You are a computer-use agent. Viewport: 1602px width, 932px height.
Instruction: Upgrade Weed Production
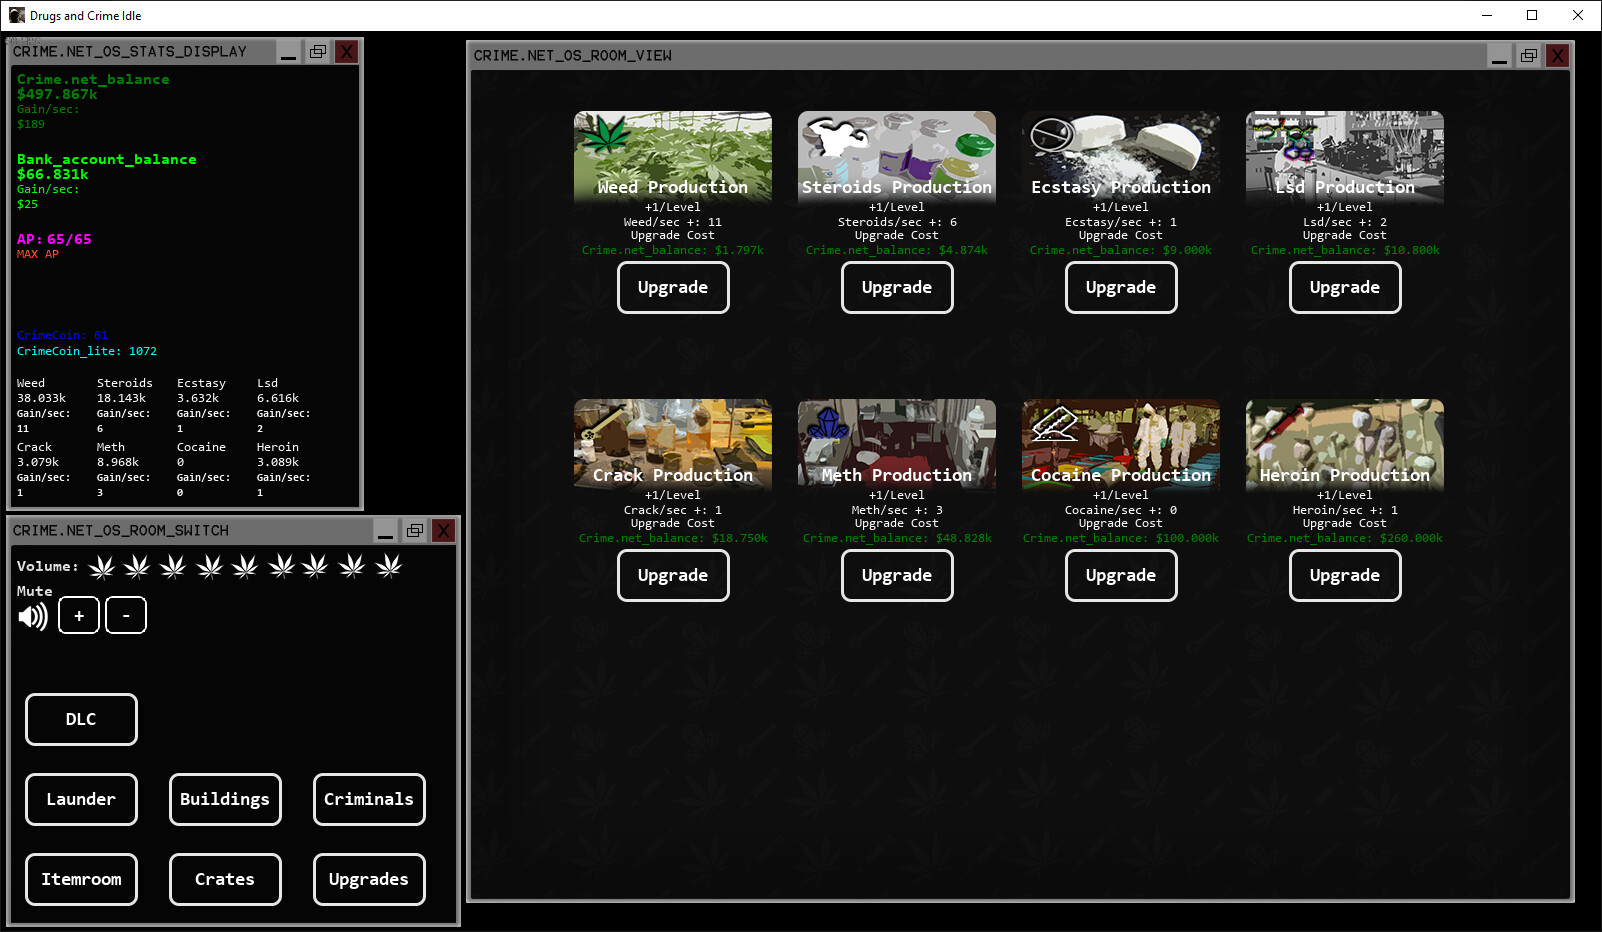click(672, 287)
